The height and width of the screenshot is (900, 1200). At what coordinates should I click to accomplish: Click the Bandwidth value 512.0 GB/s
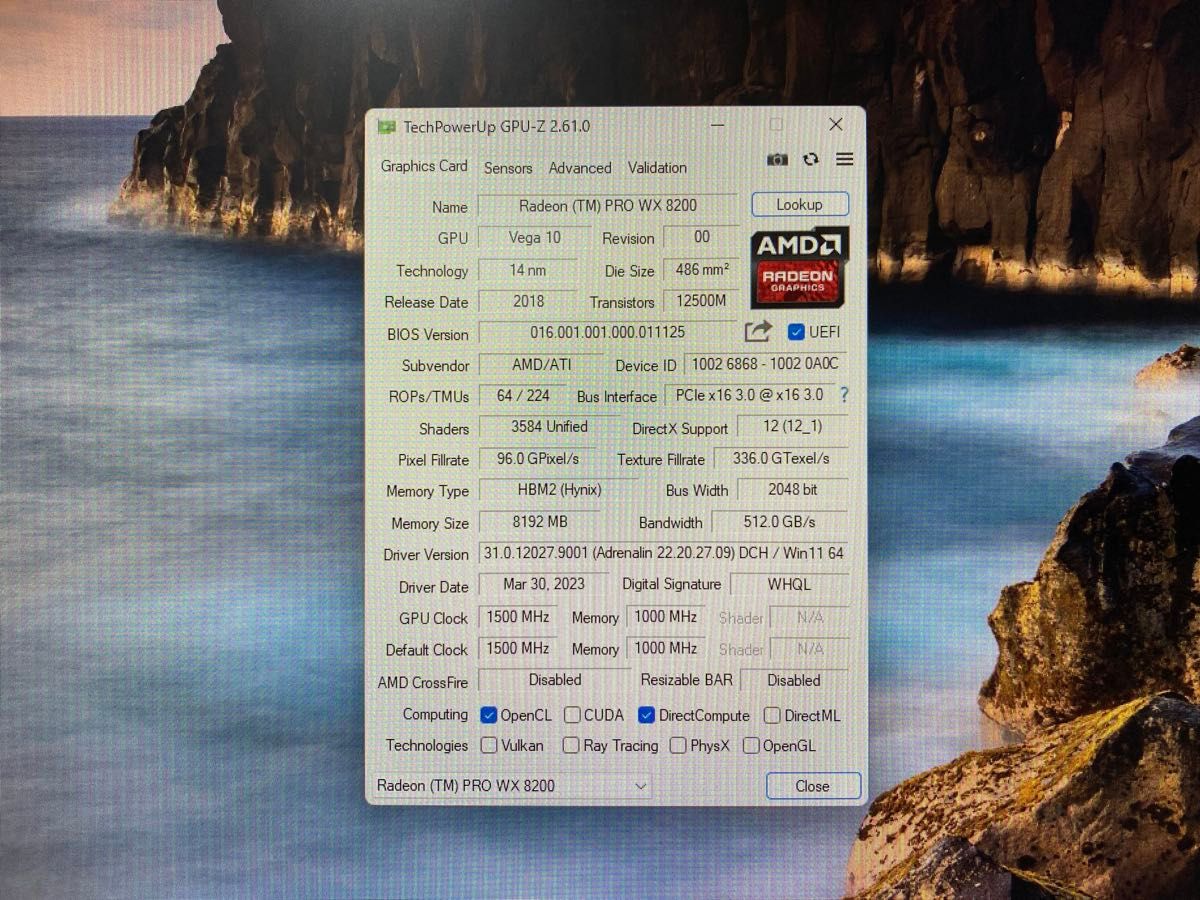pyautogui.click(x=780, y=522)
